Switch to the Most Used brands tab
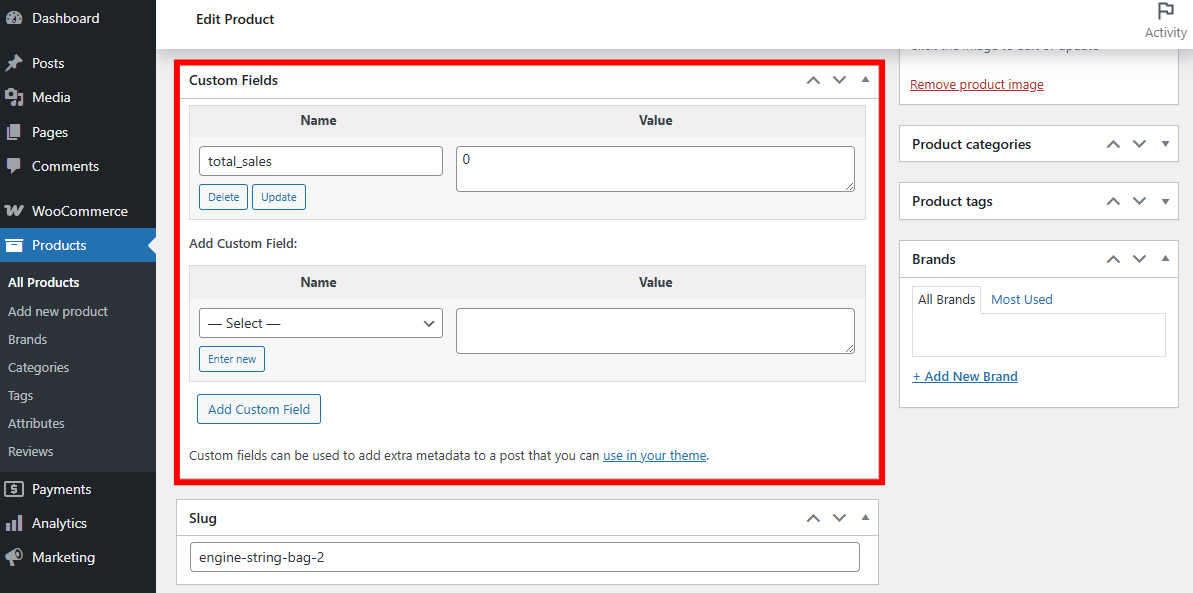The width and height of the screenshot is (1193, 593). point(1021,299)
